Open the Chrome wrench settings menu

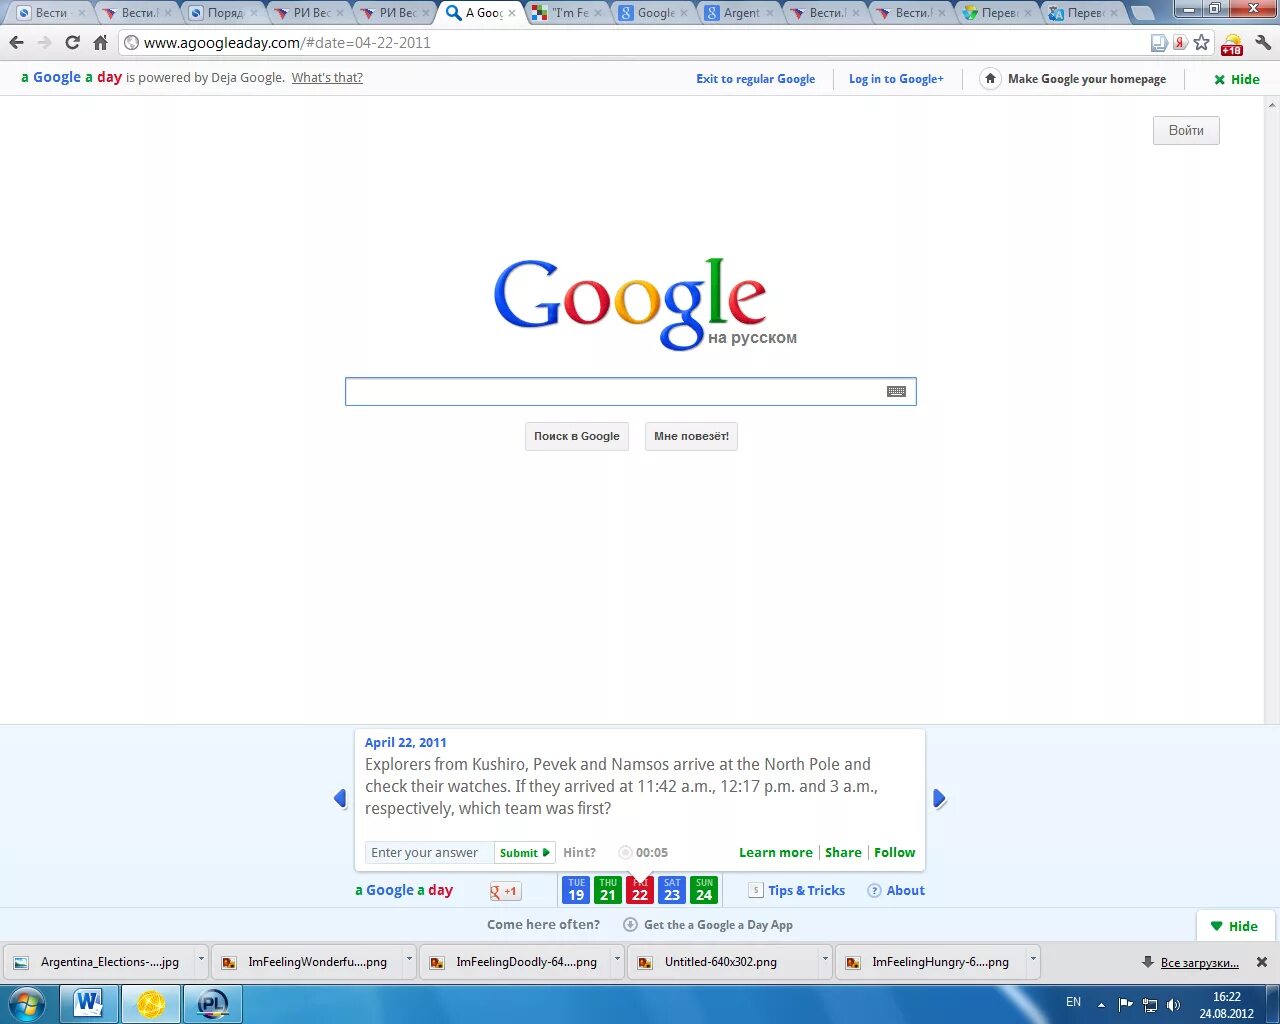[1263, 43]
